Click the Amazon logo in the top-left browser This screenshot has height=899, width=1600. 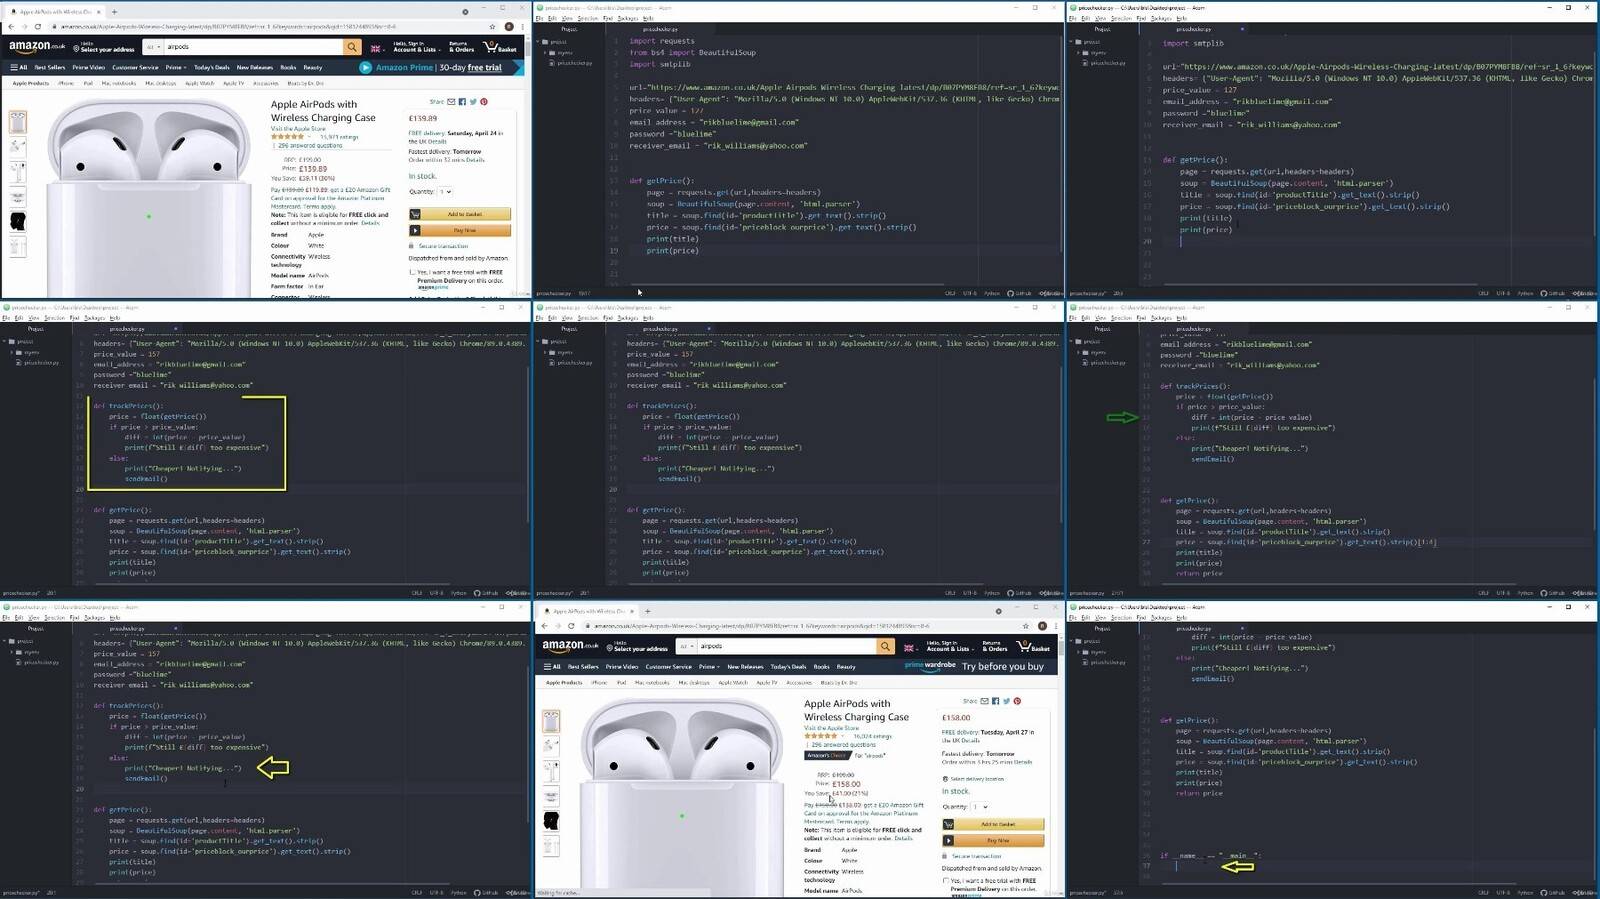pyautogui.click(x=37, y=47)
